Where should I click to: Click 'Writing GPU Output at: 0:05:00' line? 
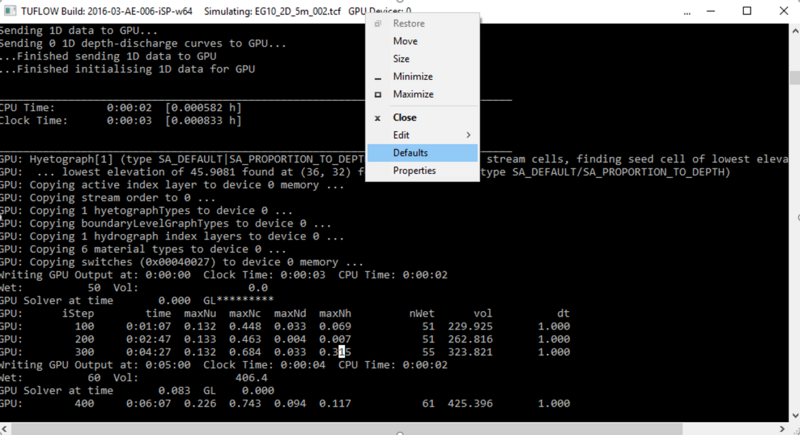(x=223, y=365)
